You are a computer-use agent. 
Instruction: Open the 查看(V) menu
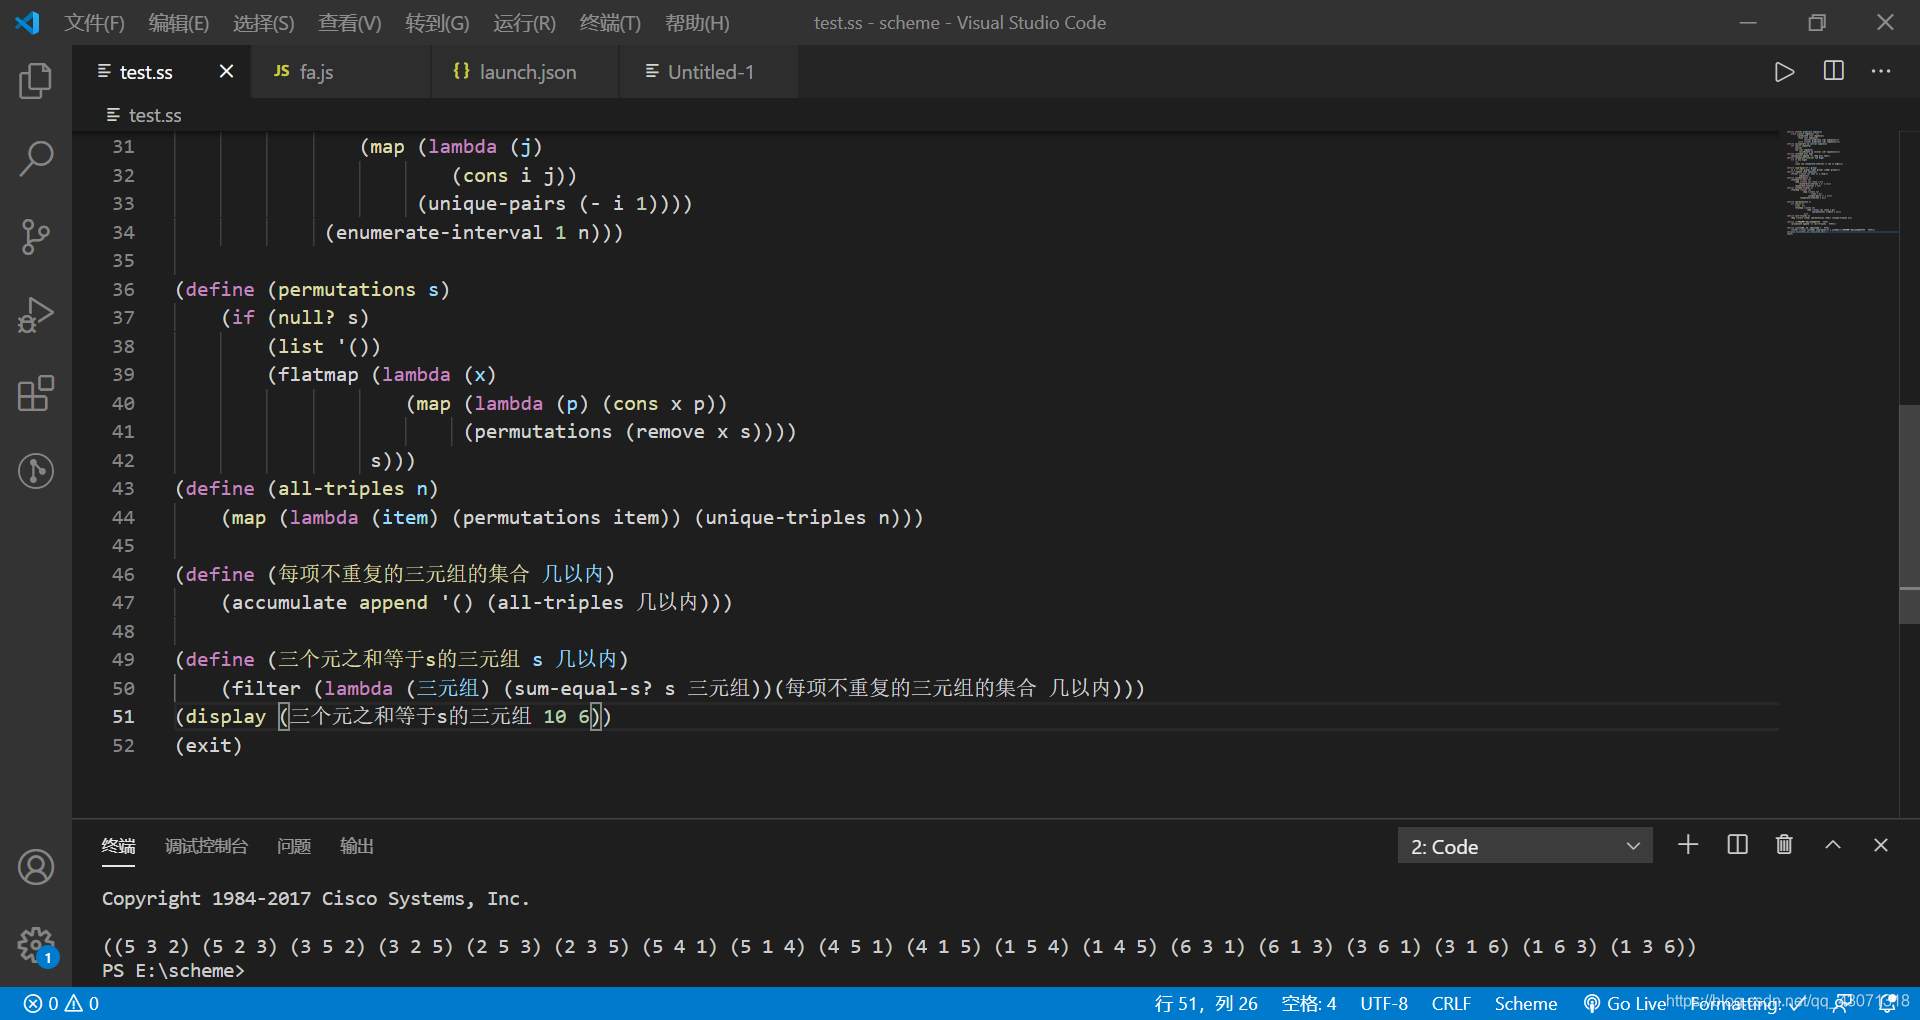coord(350,22)
